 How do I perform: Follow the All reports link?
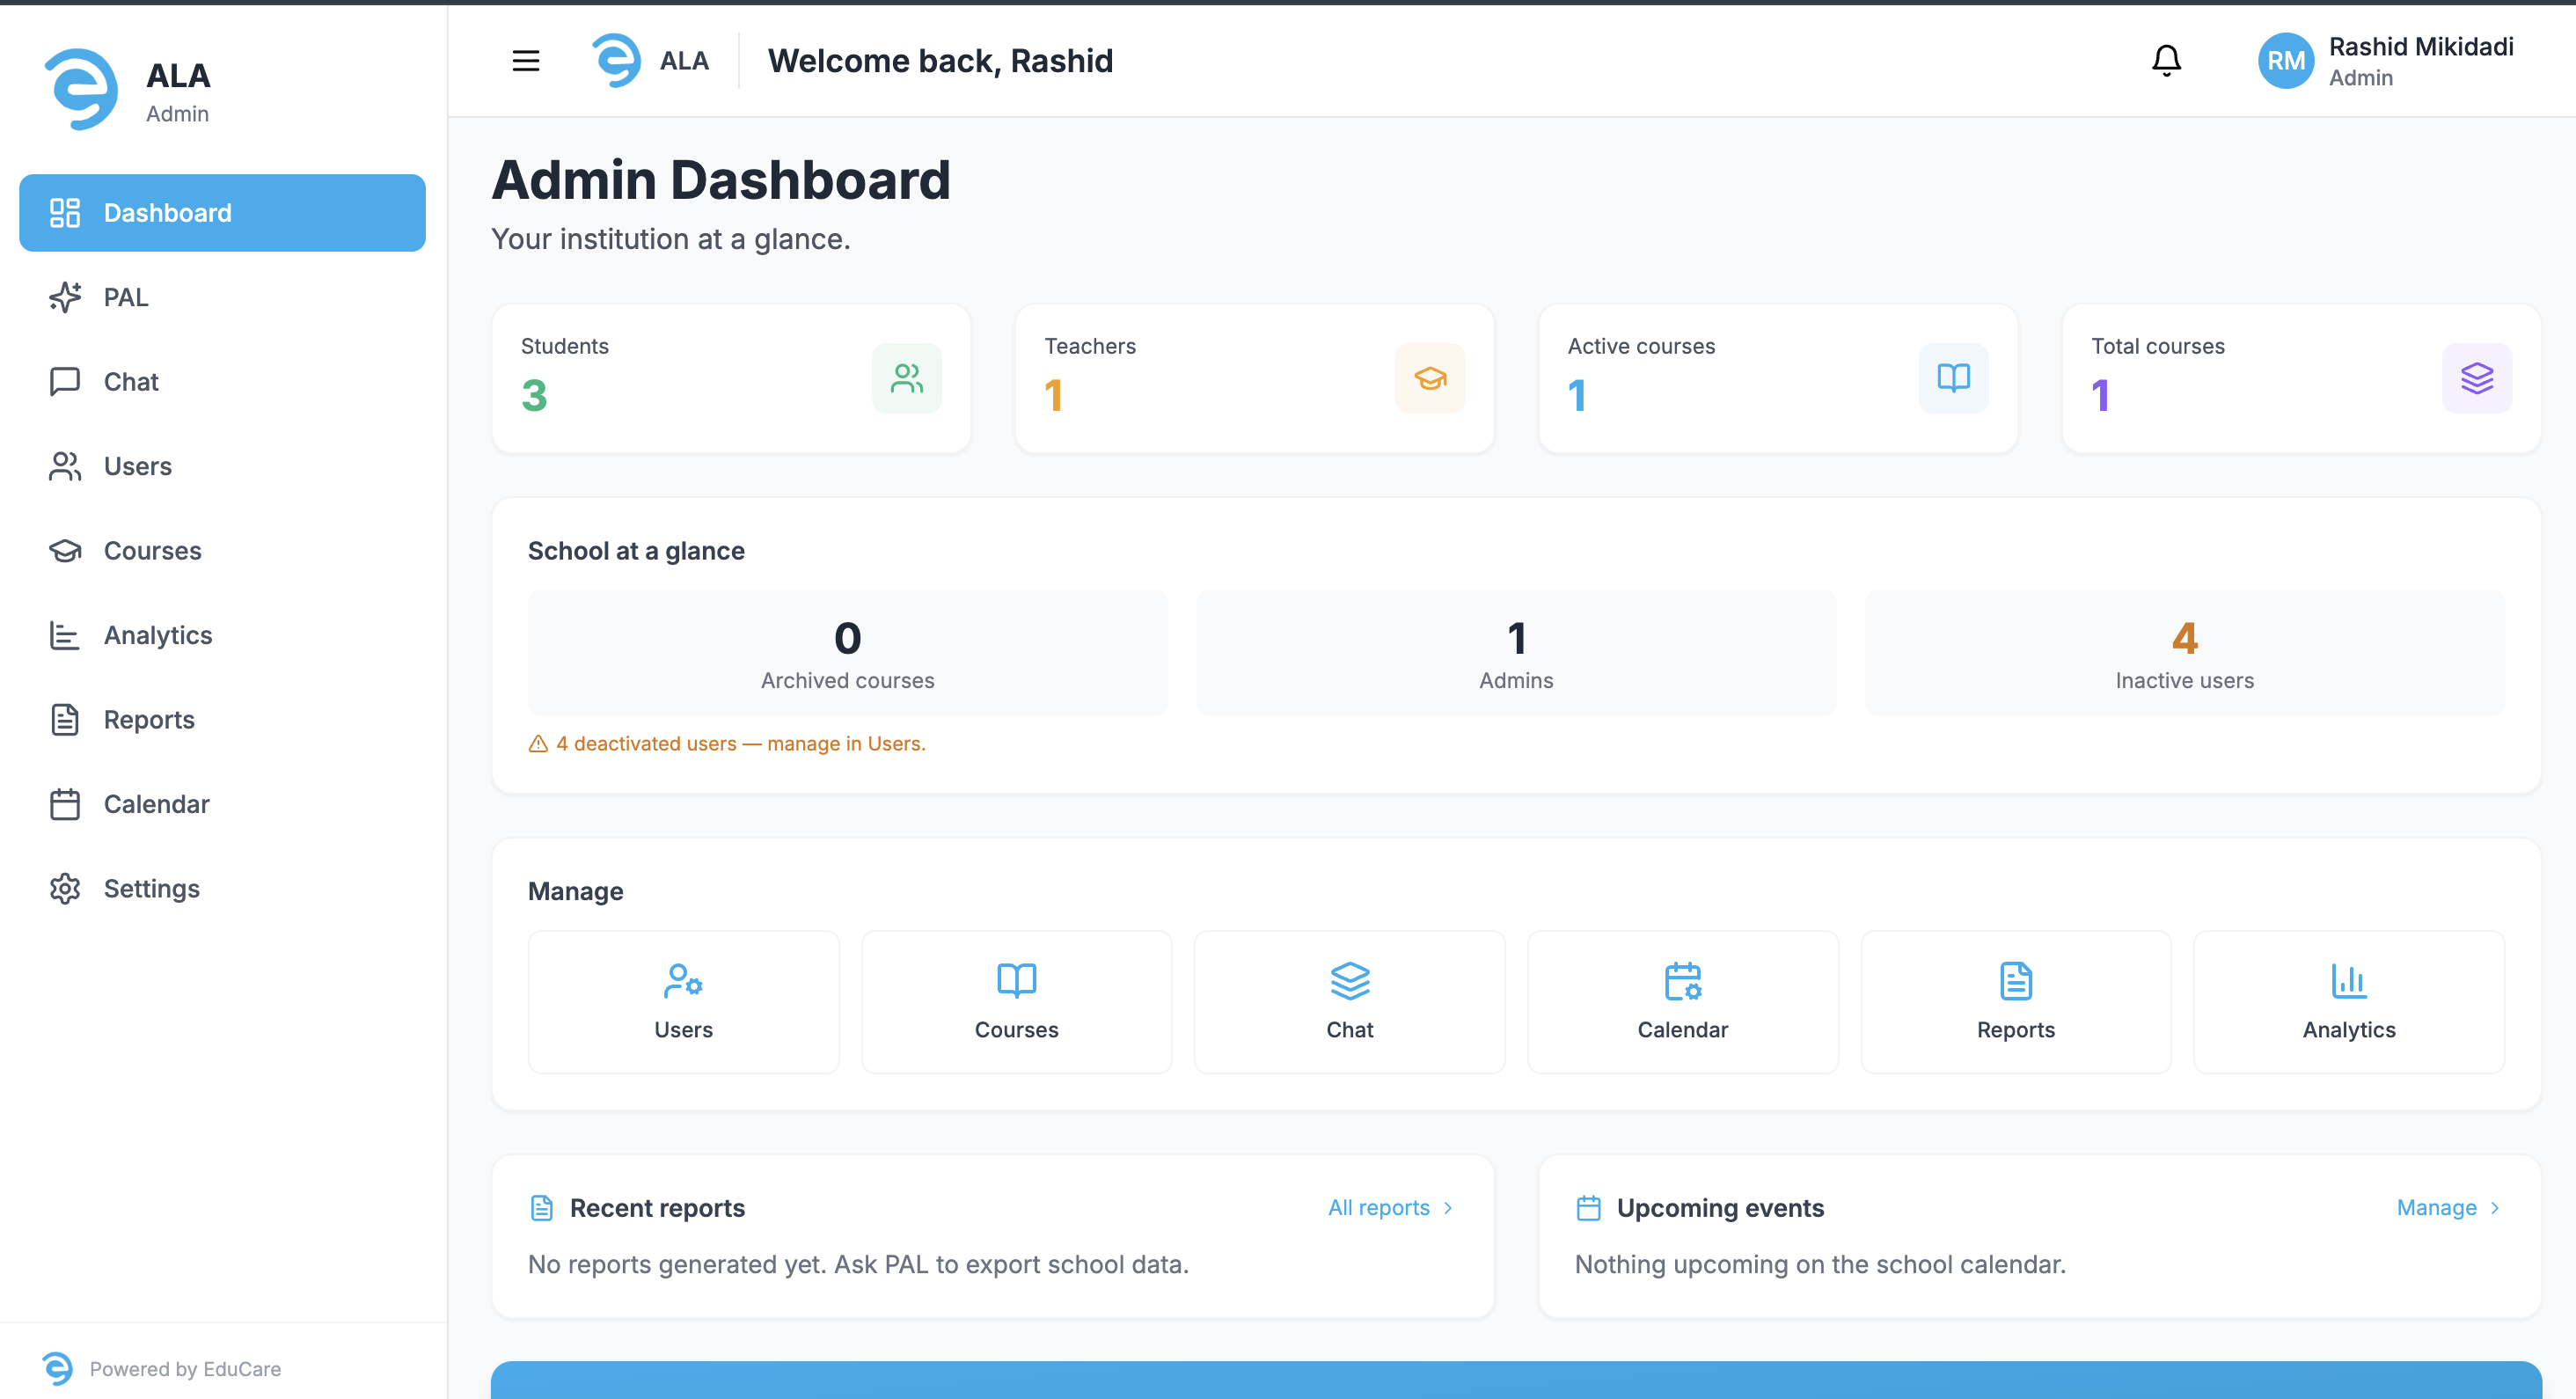1391,1208
